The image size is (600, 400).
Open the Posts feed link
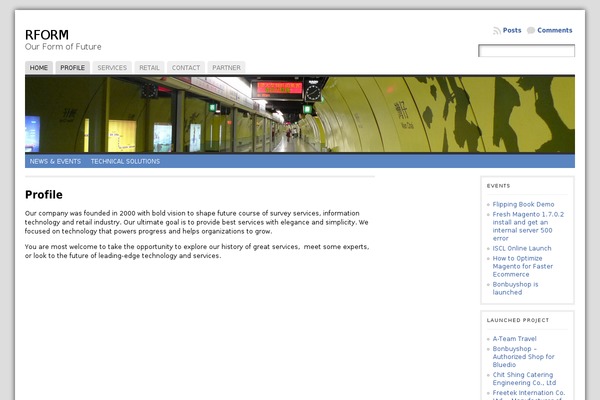pyautogui.click(x=512, y=30)
